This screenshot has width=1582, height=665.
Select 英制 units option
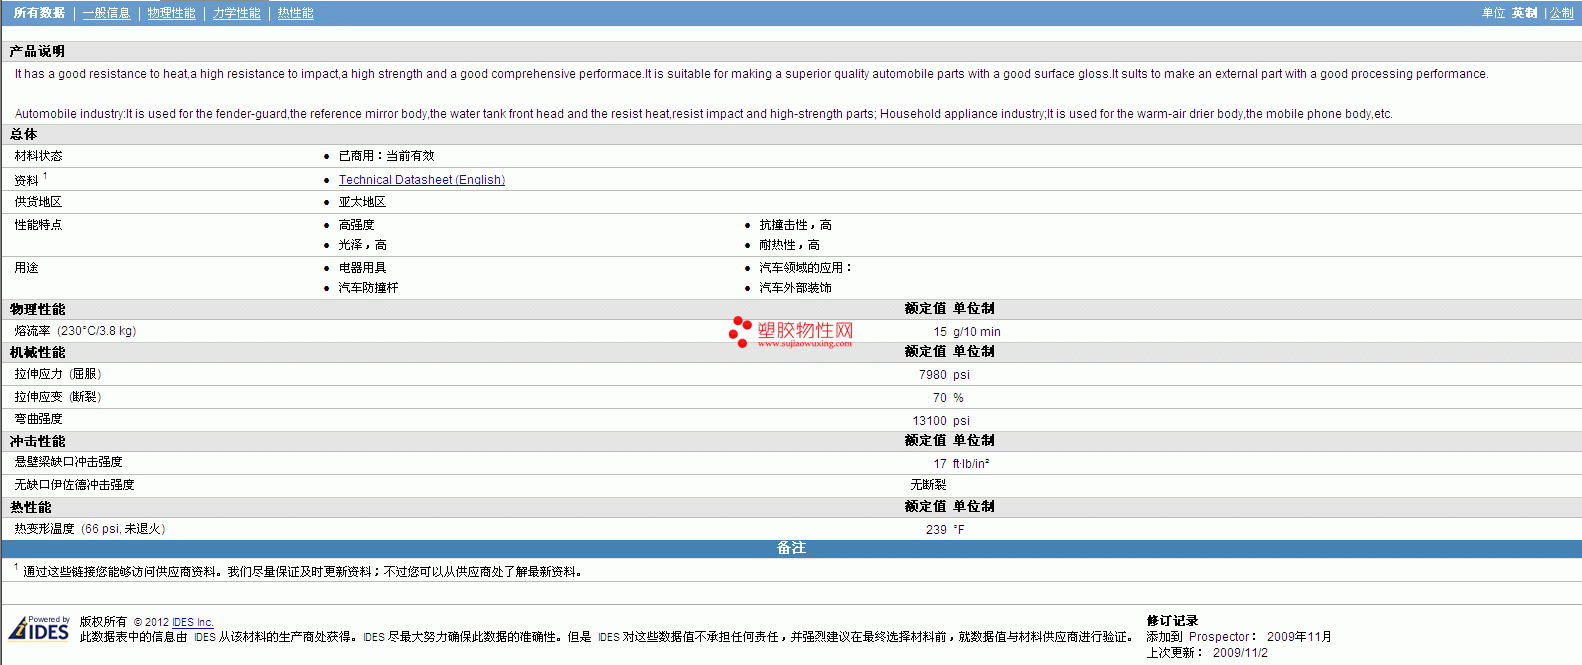click(x=1524, y=13)
